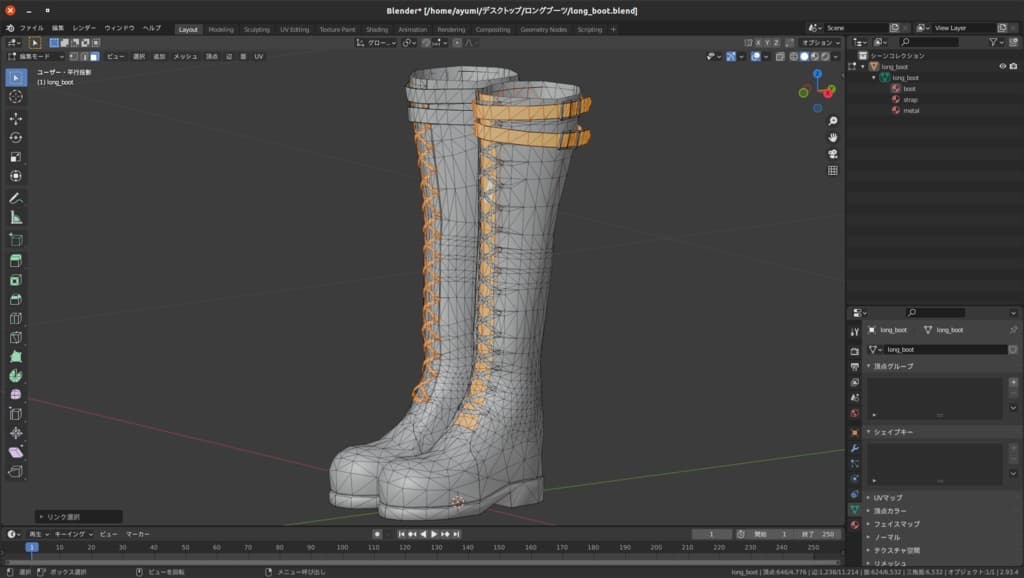Click the hand icon to pan view
This screenshot has height=578, width=1024.
[833, 137]
